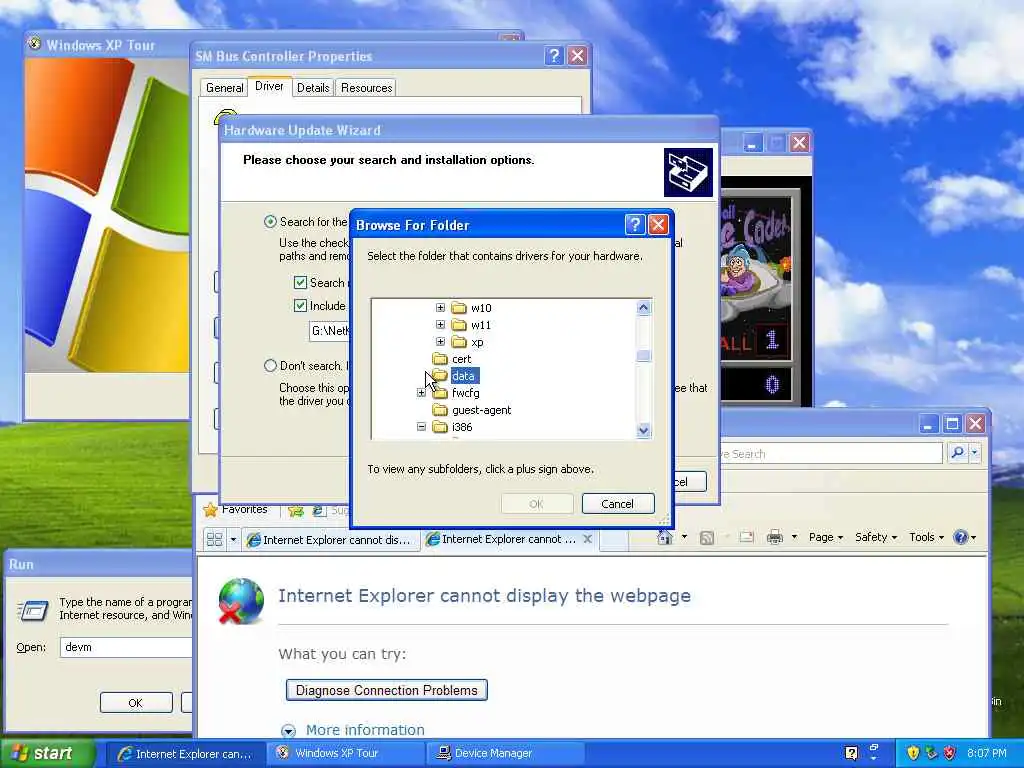Switch to the General tab in Properties
This screenshot has width=1024, height=768.
click(224, 88)
